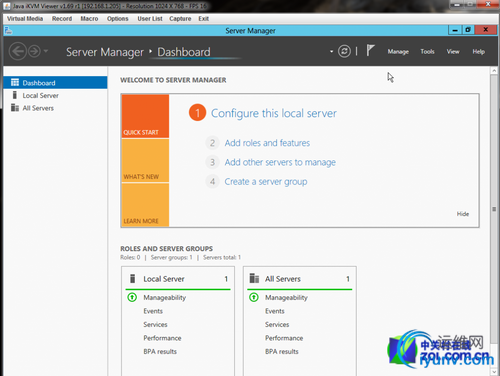Image resolution: width=500 pixels, height=376 pixels.
Task: Select Local Server in the left sidebar
Action: pyautogui.click(x=55, y=95)
